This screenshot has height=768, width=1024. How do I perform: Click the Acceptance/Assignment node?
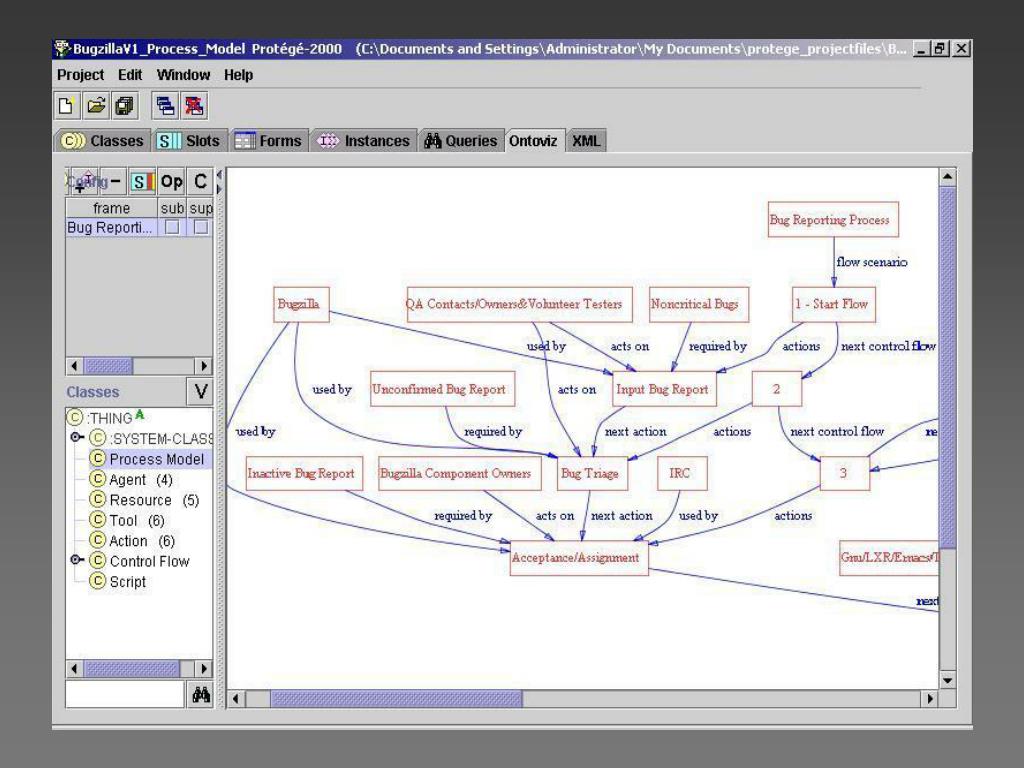[579, 558]
